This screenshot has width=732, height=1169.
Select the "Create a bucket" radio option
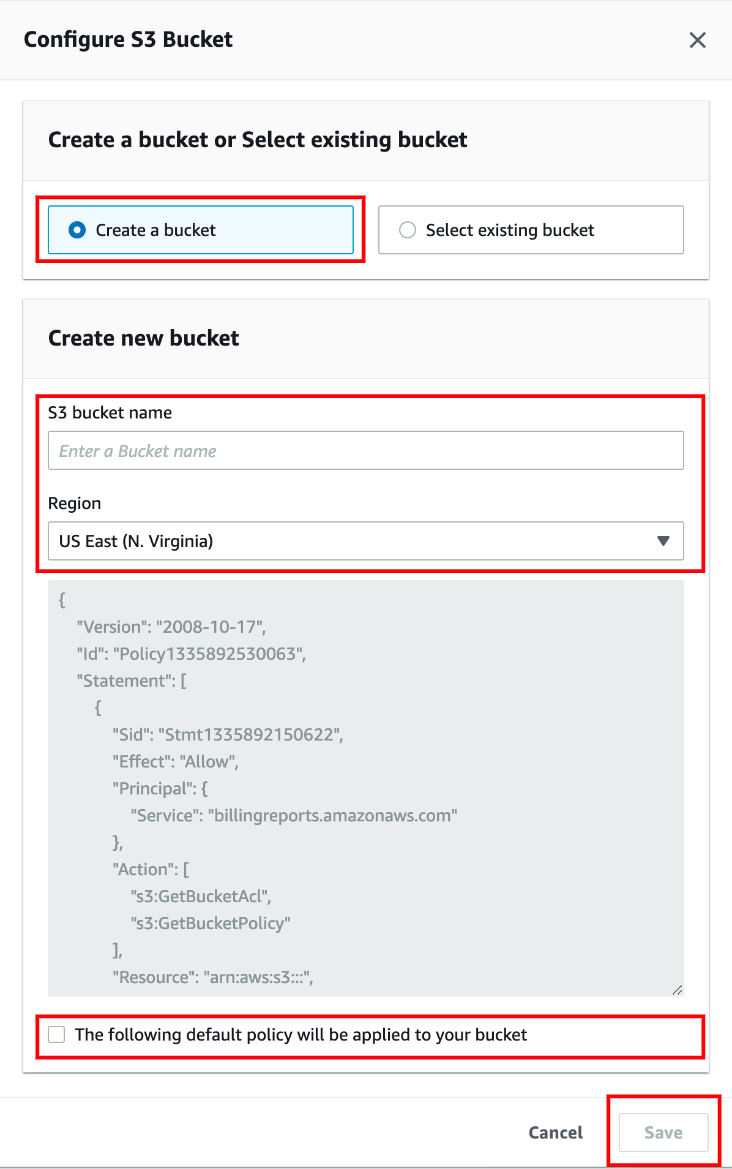pyautogui.click(x=77, y=230)
